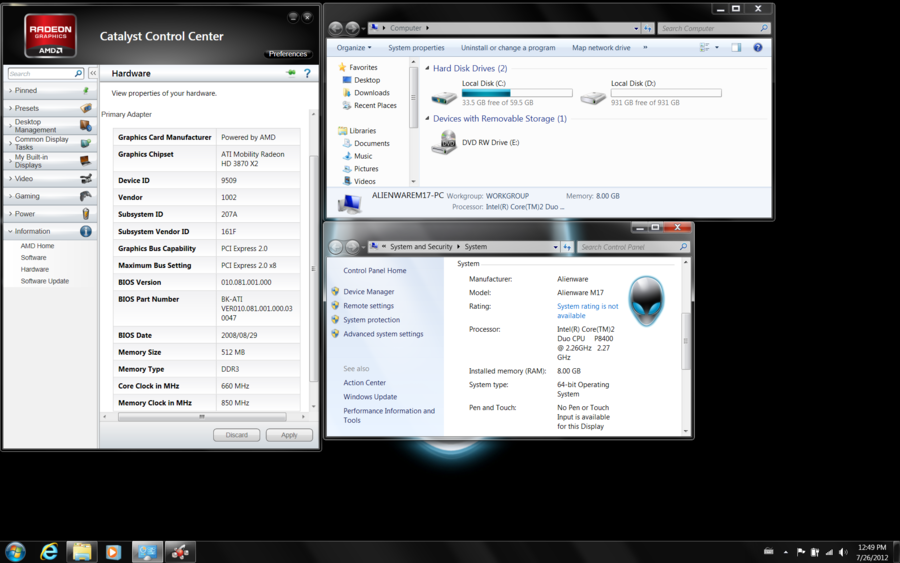This screenshot has height=563, width=900.
Task: Click the Information blue info icon
Action: (x=86, y=231)
